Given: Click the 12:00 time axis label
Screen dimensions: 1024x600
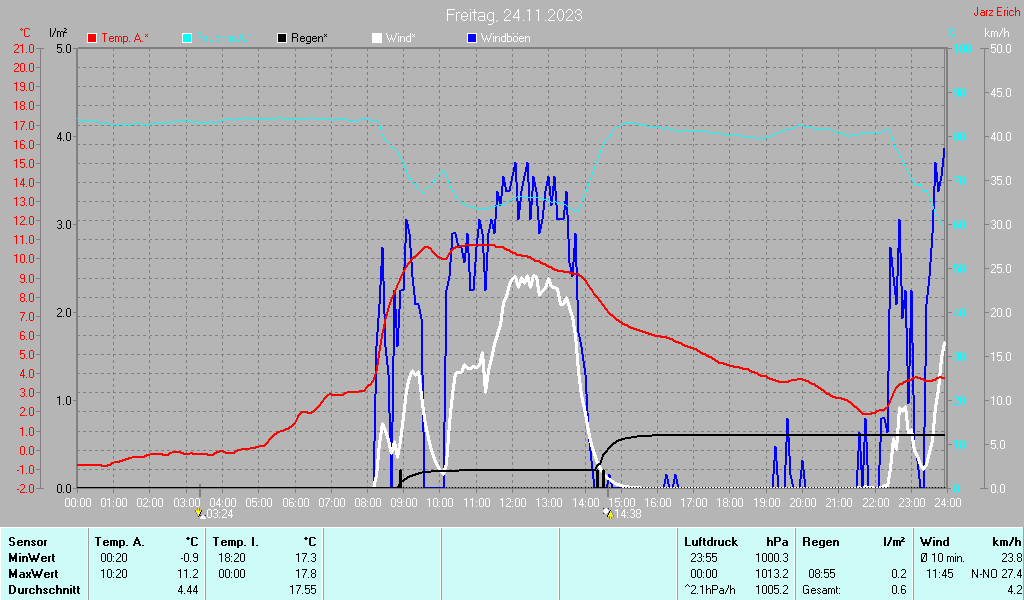Looking at the screenshot, I should click(513, 502).
